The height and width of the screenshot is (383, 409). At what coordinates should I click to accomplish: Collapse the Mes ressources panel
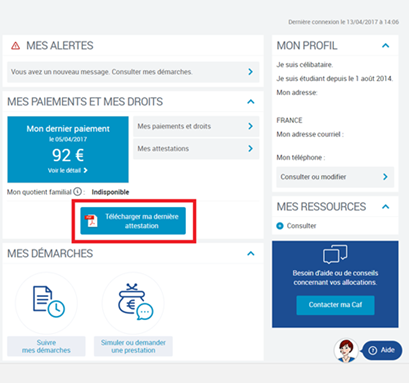pyautogui.click(x=385, y=207)
